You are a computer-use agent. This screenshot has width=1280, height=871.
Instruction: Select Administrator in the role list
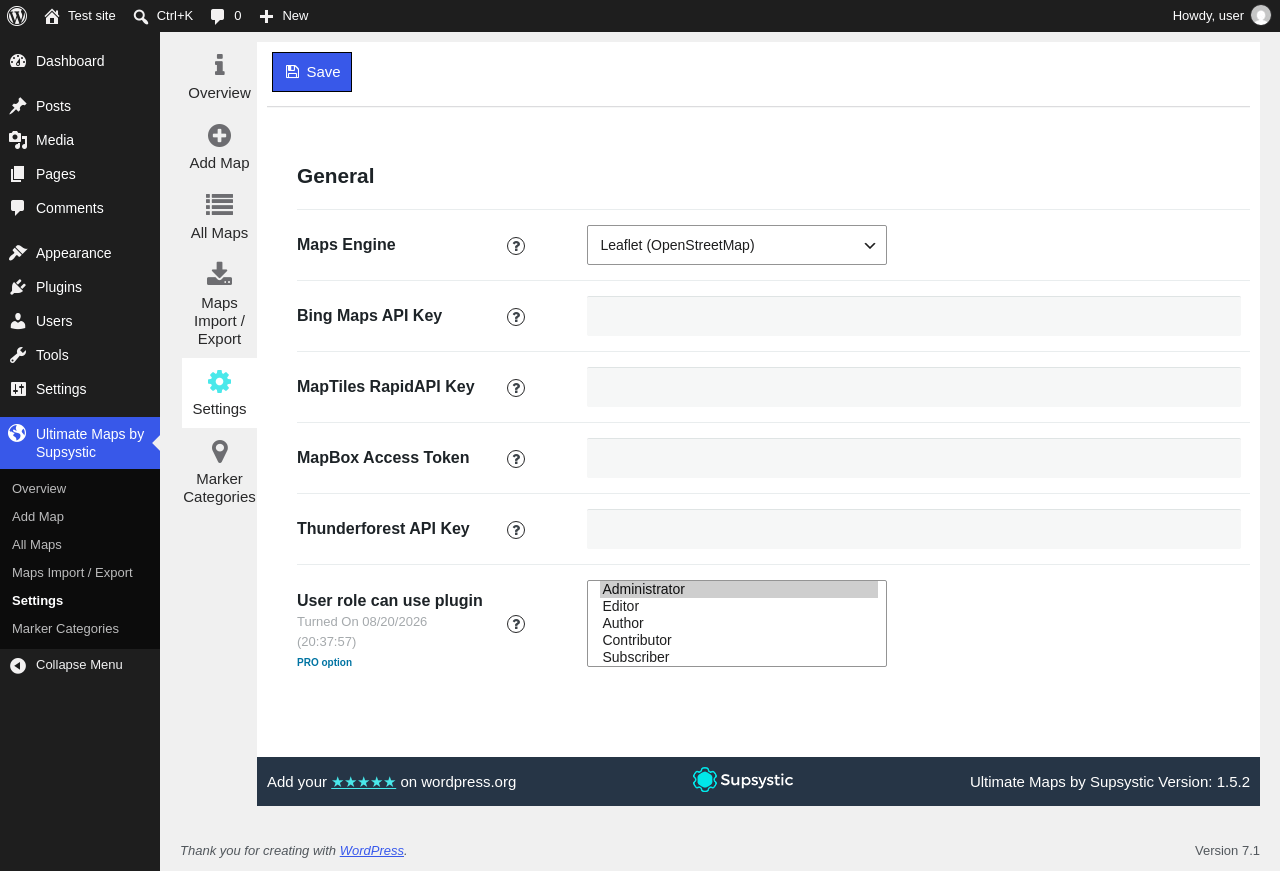(x=739, y=589)
